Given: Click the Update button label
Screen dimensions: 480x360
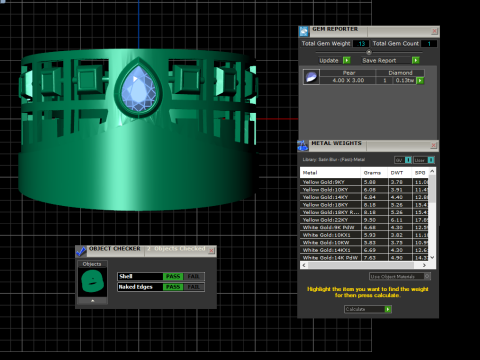Looking at the screenshot, I should [329, 60].
